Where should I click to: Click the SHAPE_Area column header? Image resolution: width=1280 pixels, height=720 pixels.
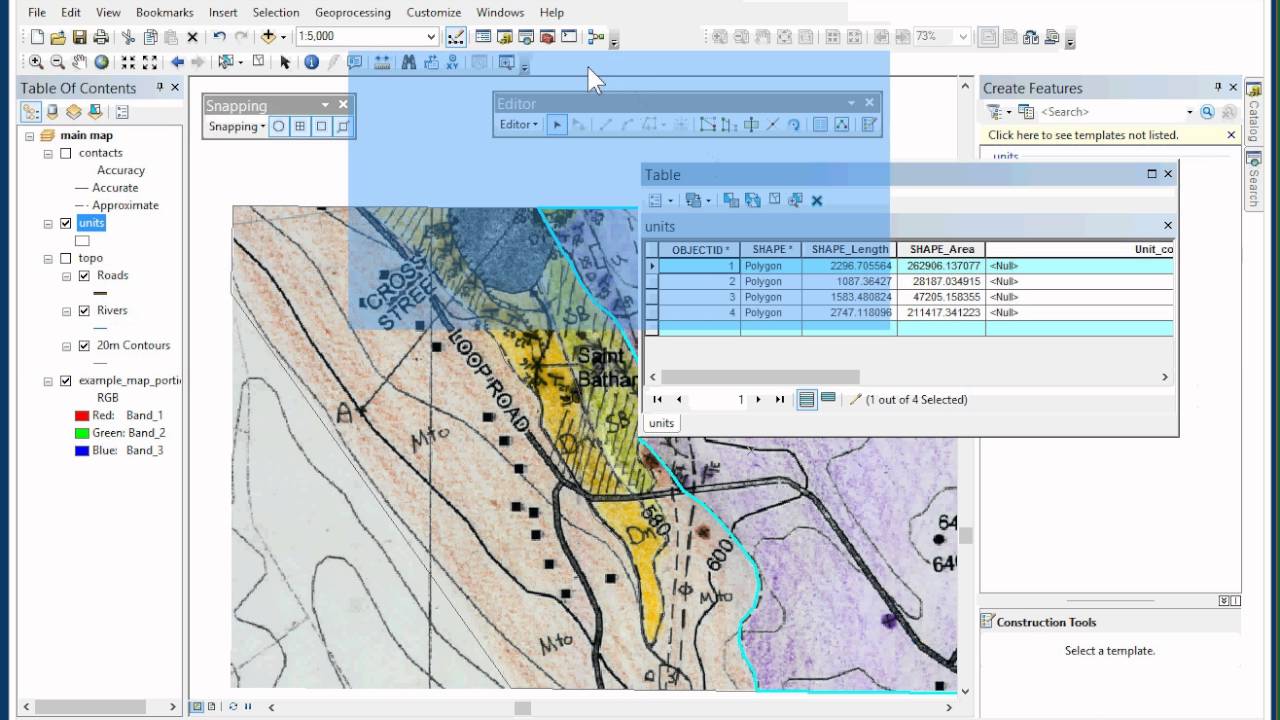click(941, 249)
